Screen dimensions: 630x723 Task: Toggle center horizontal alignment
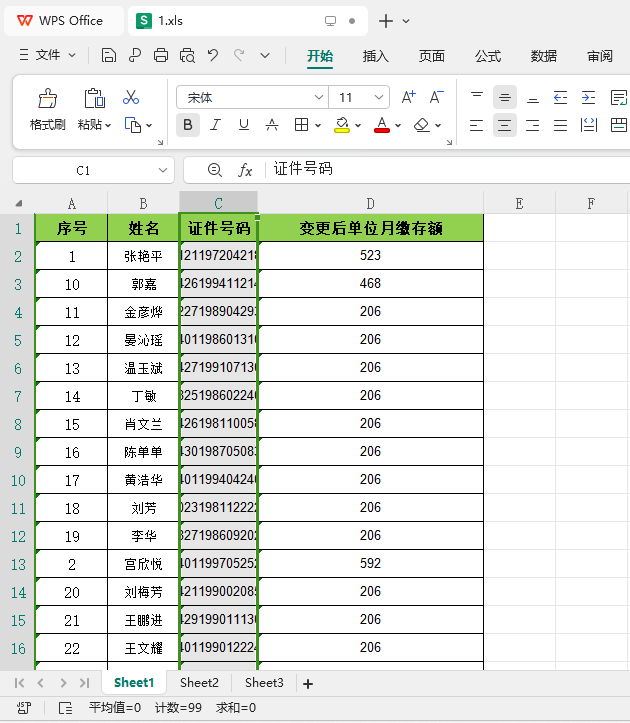coord(505,125)
